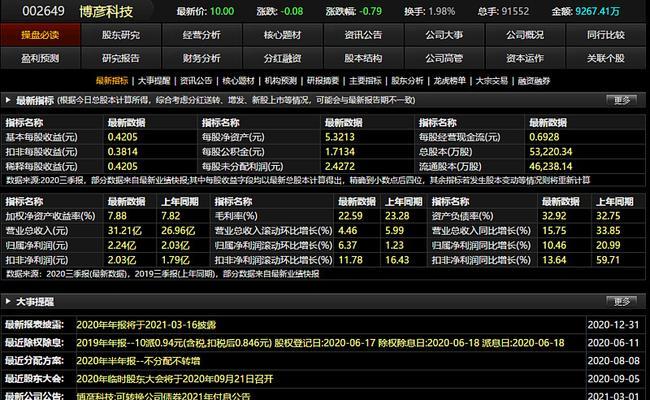Open 经营分析 tab

[201, 35]
